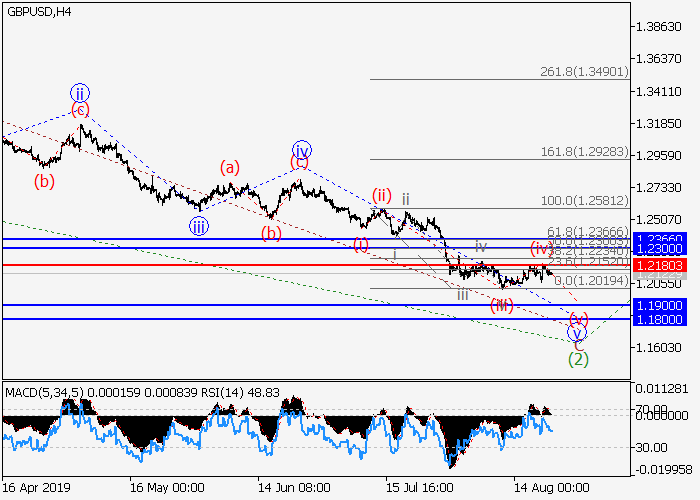Select the 14 Jun 08:00 date marker
This screenshot has width=700, height=500.
293,488
